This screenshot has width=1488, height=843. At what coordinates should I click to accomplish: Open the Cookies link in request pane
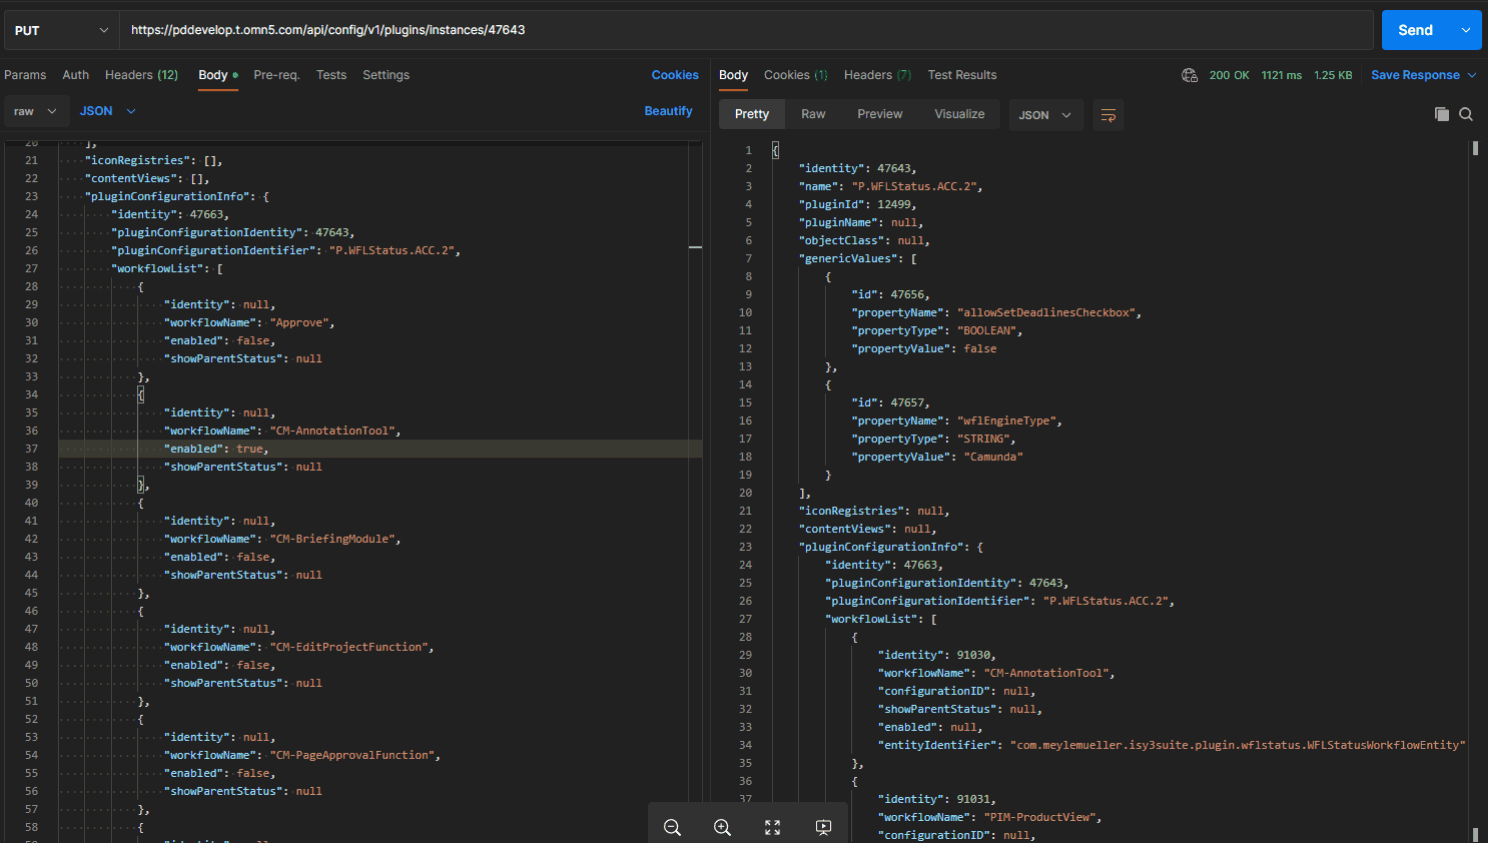(674, 75)
